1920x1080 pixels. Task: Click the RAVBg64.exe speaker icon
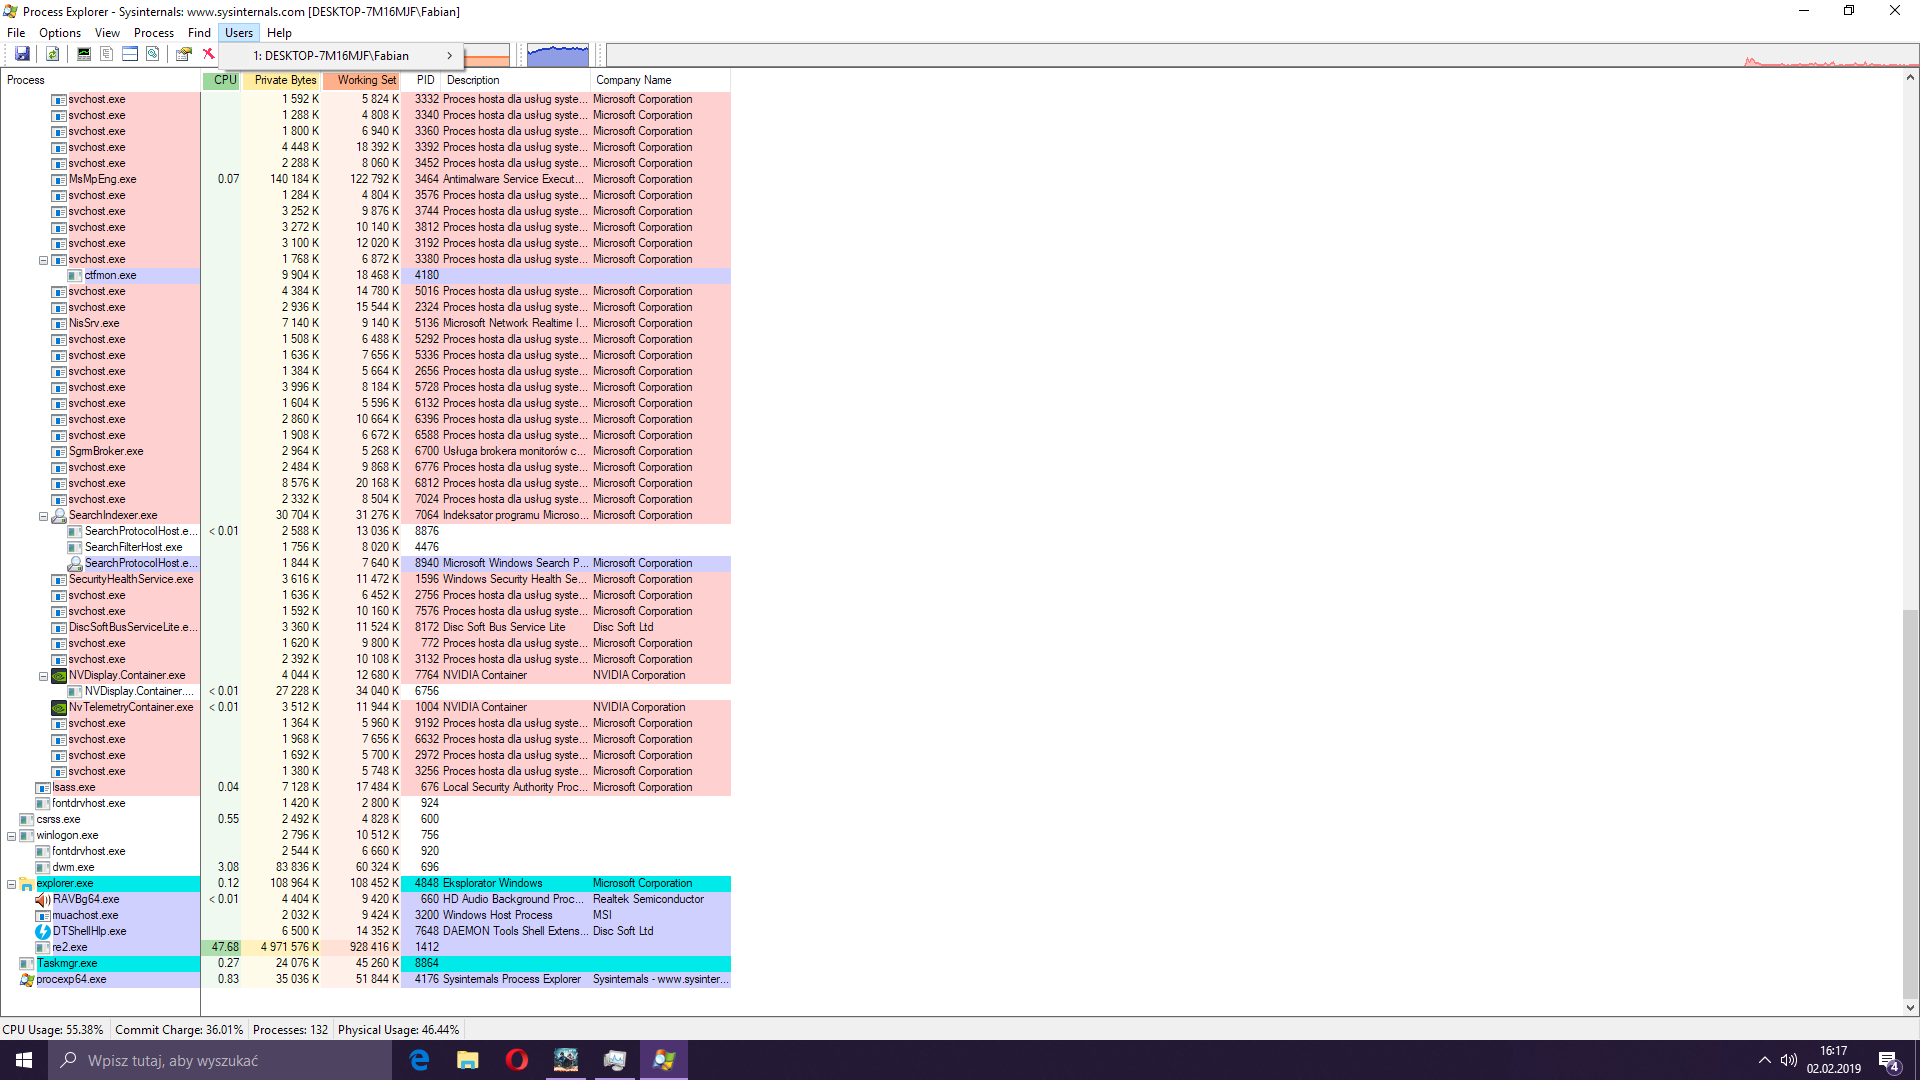(x=43, y=900)
